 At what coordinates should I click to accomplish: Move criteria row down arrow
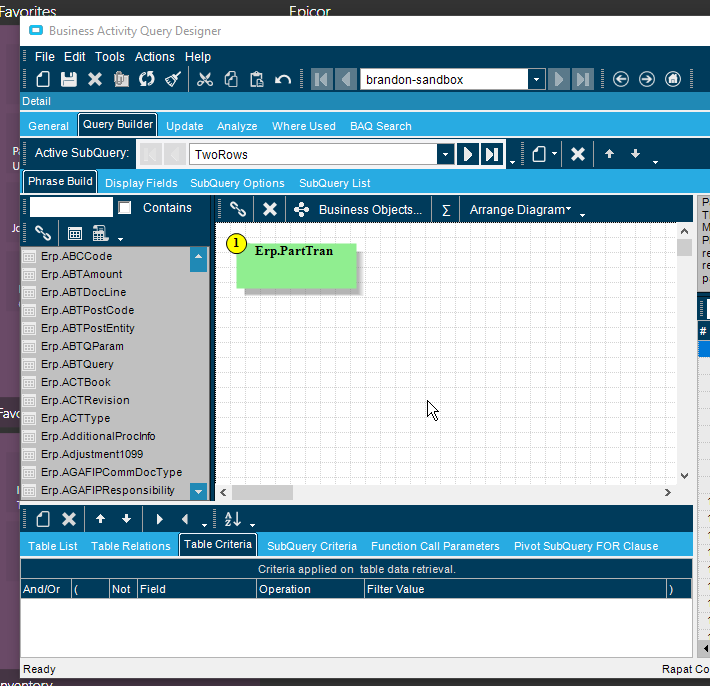(x=126, y=519)
